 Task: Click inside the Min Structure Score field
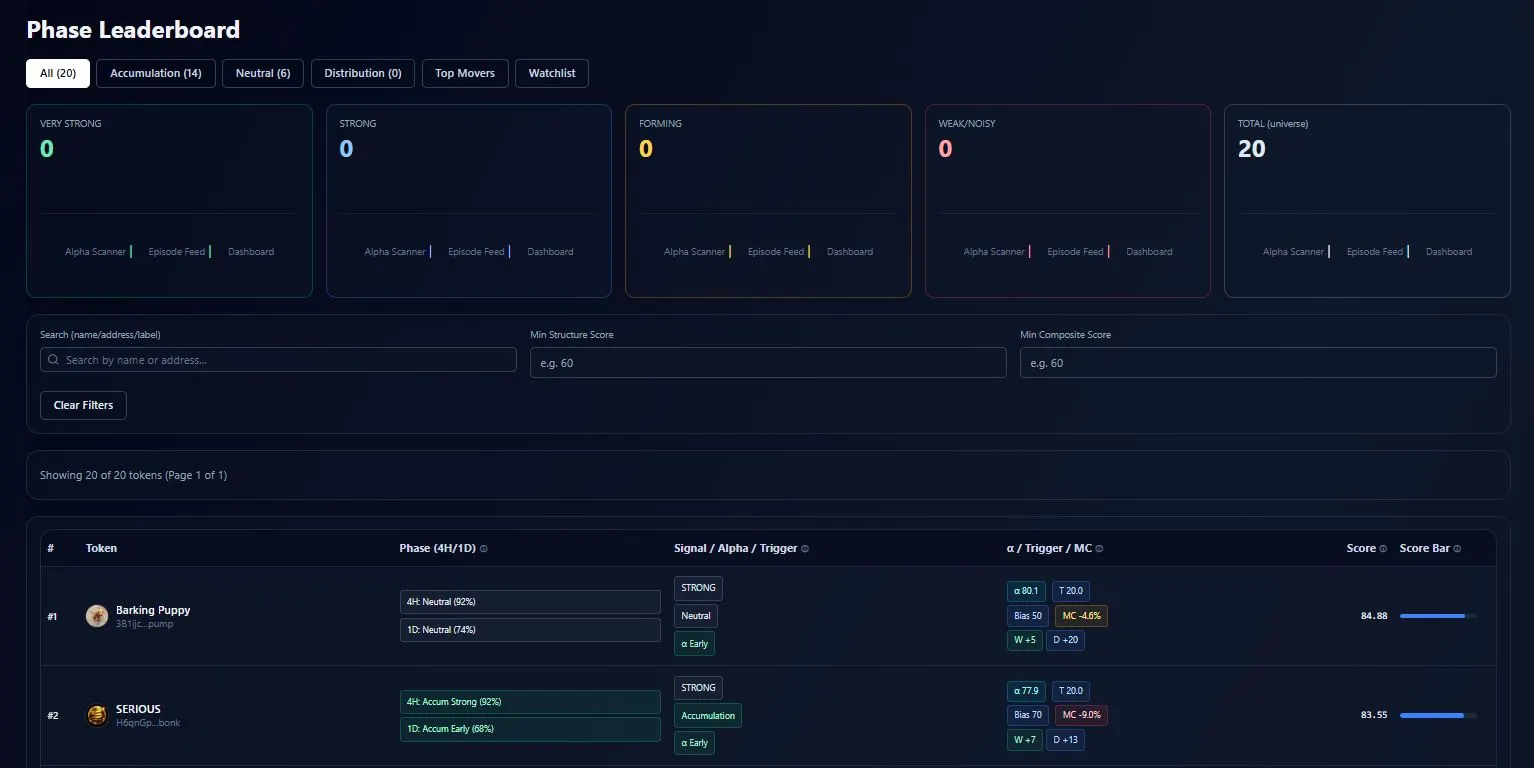(x=767, y=362)
